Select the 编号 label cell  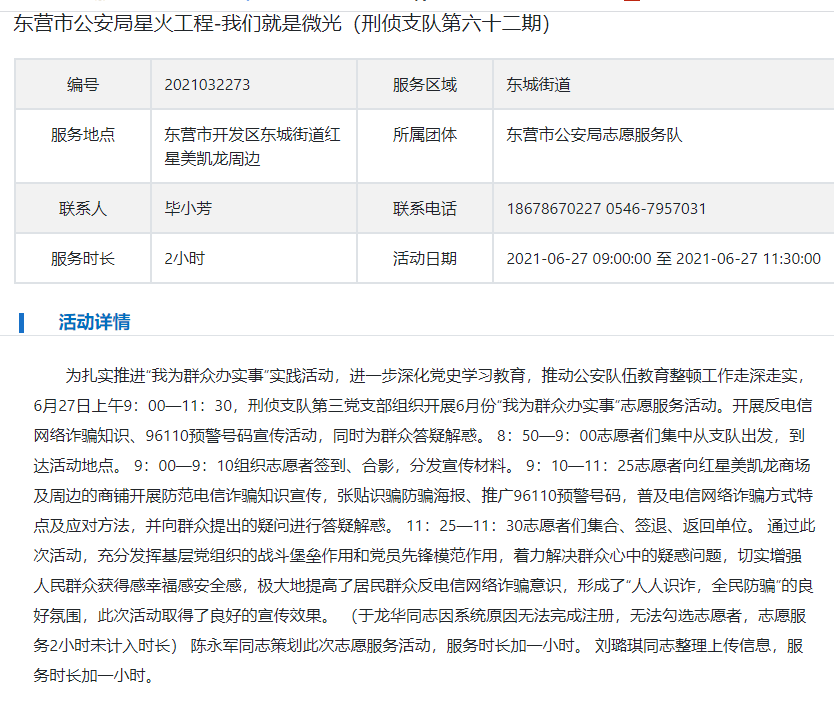[x=83, y=85]
